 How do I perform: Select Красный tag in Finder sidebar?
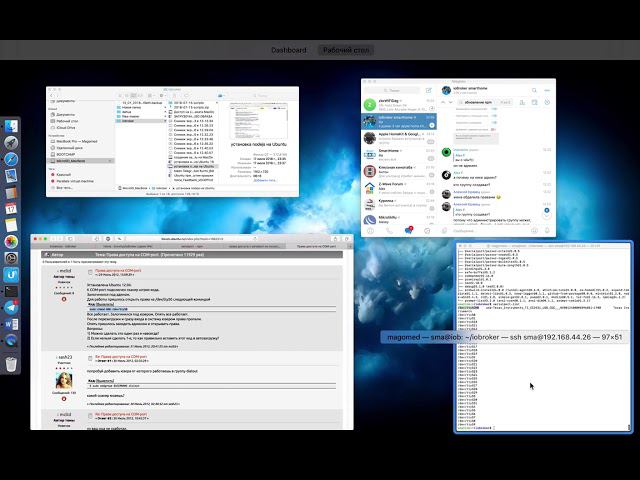(x=60, y=174)
